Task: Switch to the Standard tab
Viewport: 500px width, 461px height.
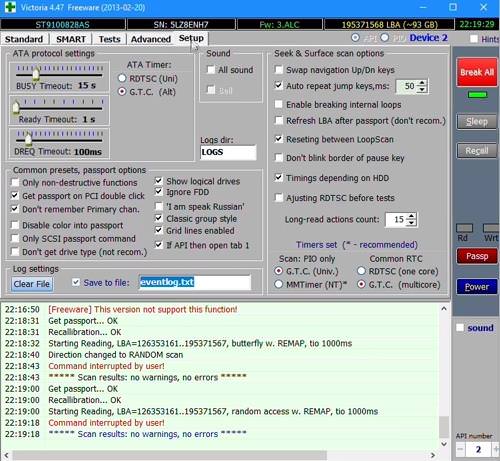Action: [x=24, y=39]
